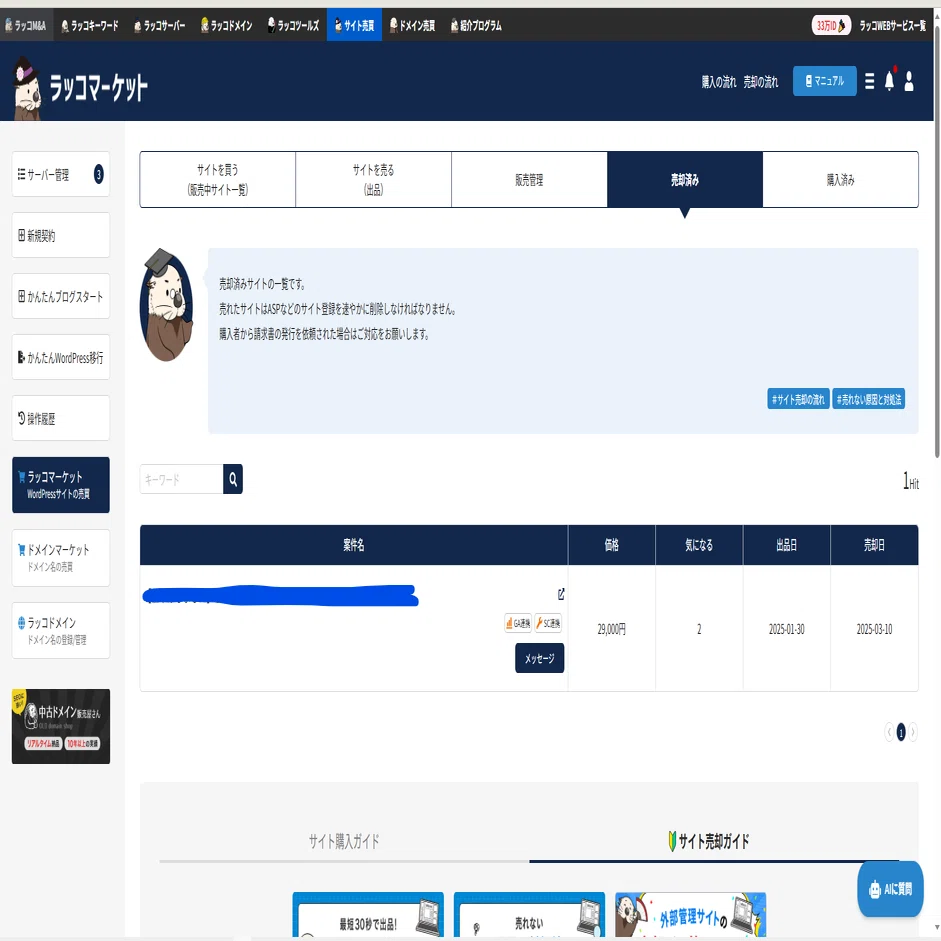Click the 33万ID badge
Viewport: 941px width, 941px height.
[x=831, y=25]
